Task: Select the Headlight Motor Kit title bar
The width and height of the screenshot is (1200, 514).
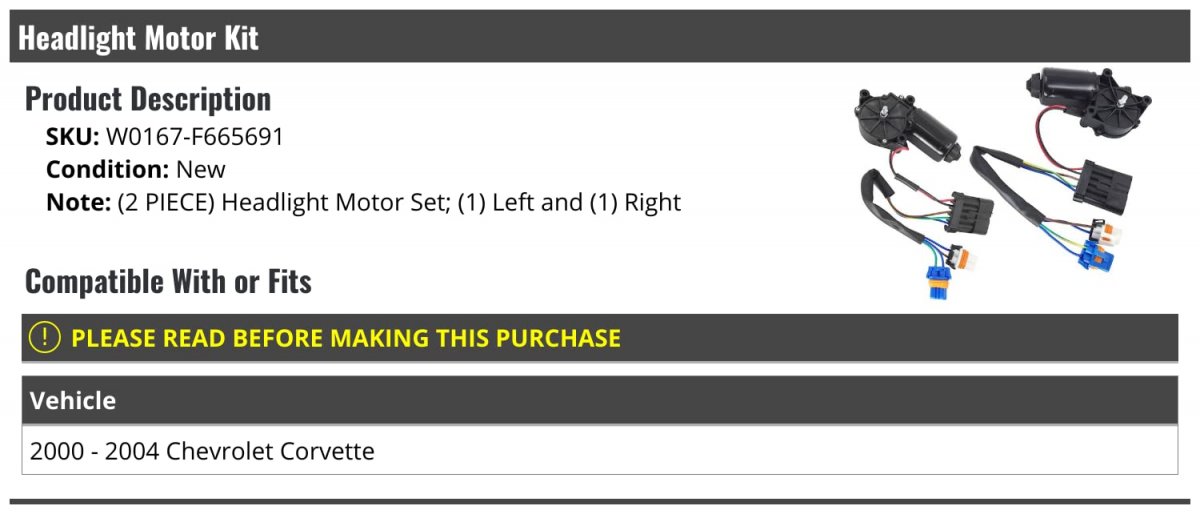Action: click(600, 38)
